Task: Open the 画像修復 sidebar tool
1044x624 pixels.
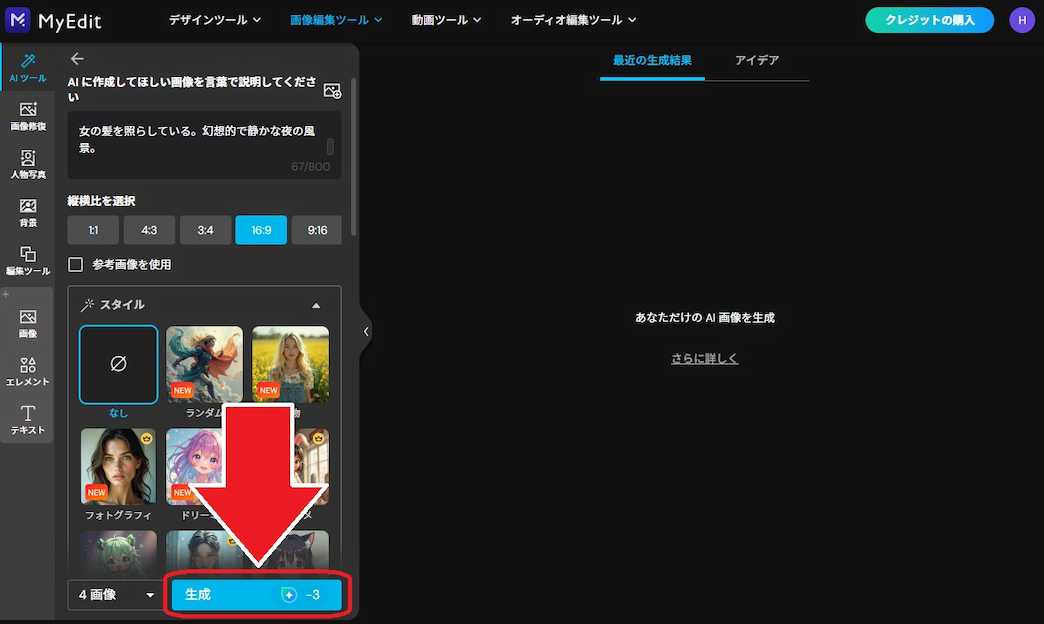Action: [27, 116]
